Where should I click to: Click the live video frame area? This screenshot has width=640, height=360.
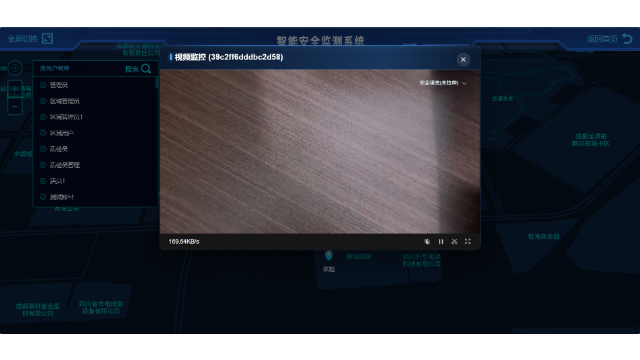(x=320, y=151)
